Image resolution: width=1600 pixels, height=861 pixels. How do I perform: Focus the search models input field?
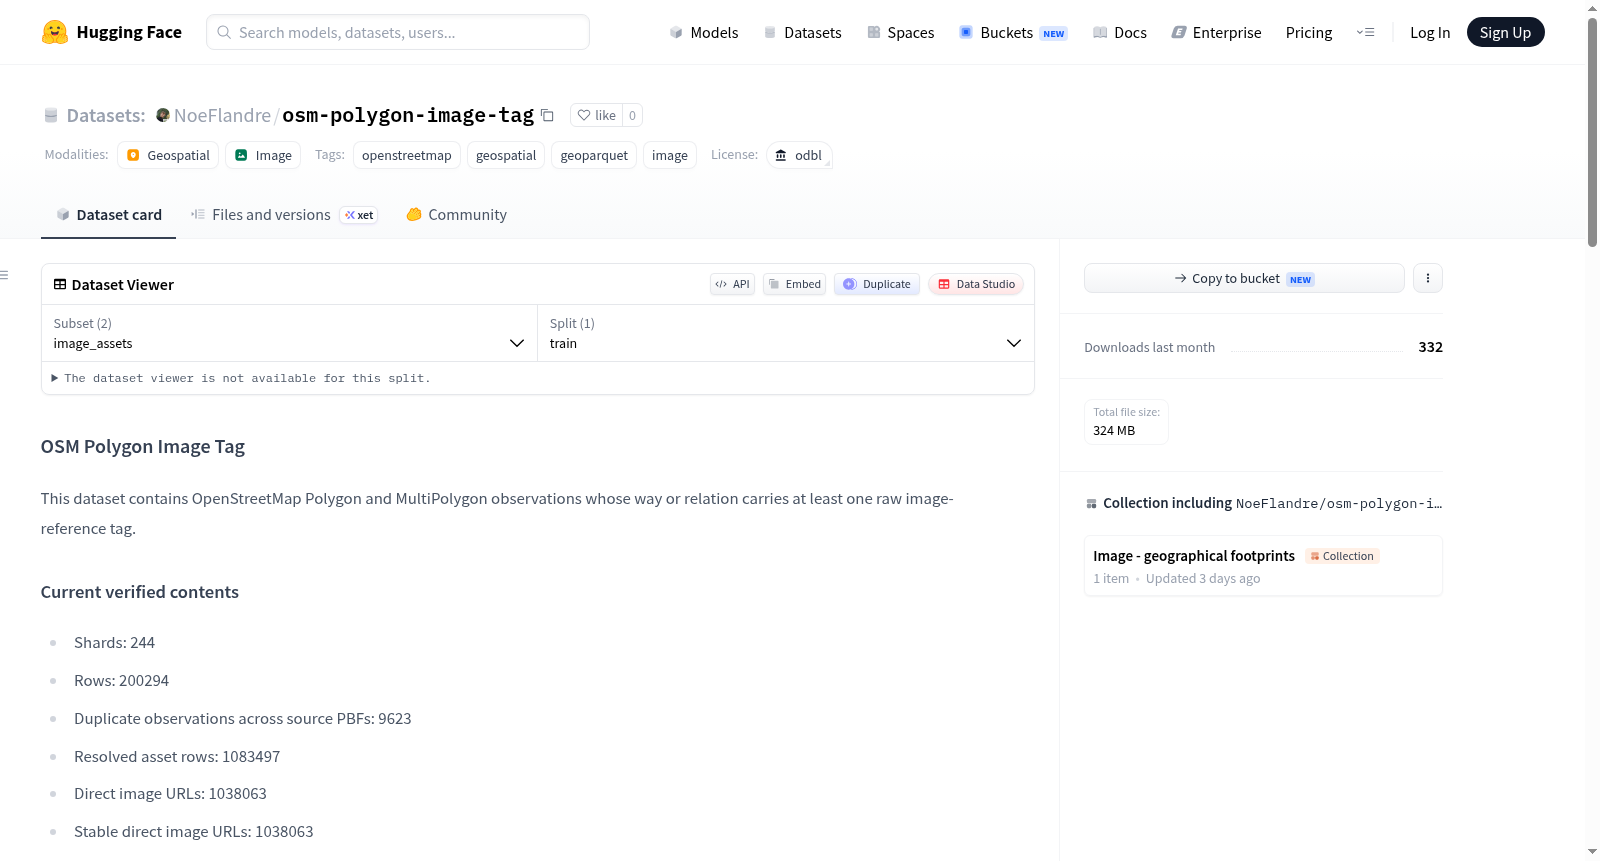point(398,32)
